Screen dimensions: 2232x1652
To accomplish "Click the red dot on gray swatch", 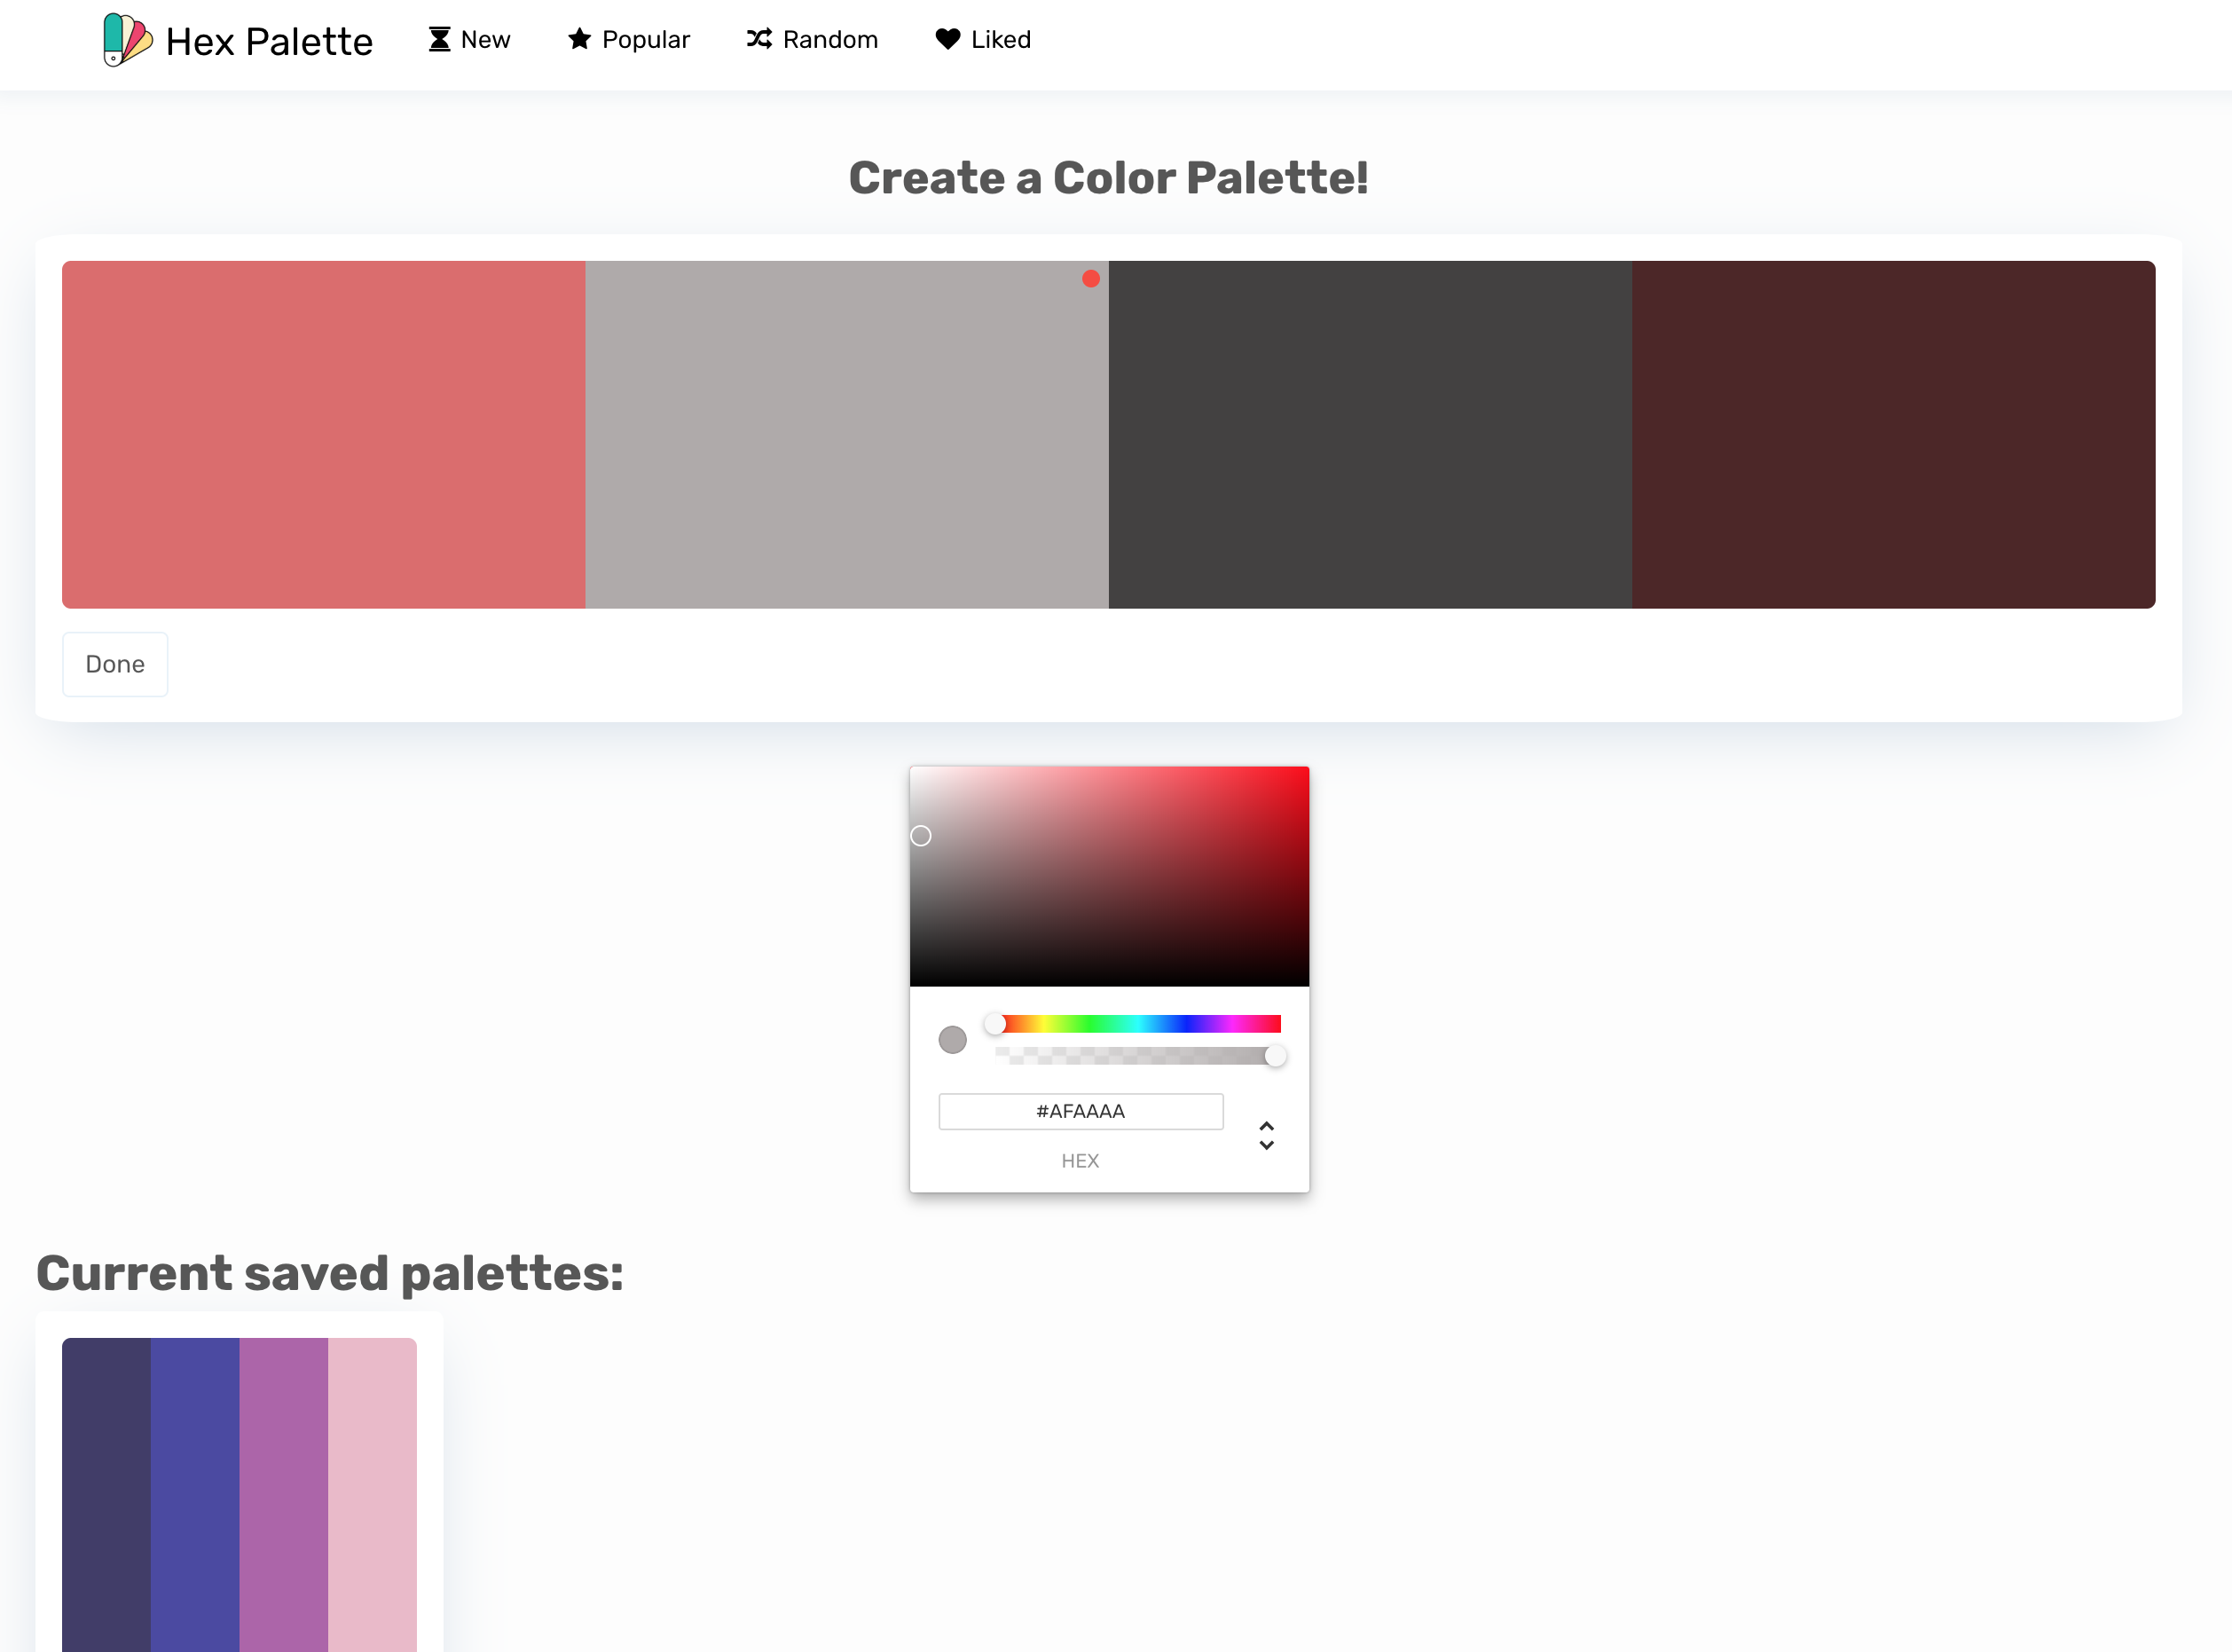I will pyautogui.click(x=1091, y=279).
